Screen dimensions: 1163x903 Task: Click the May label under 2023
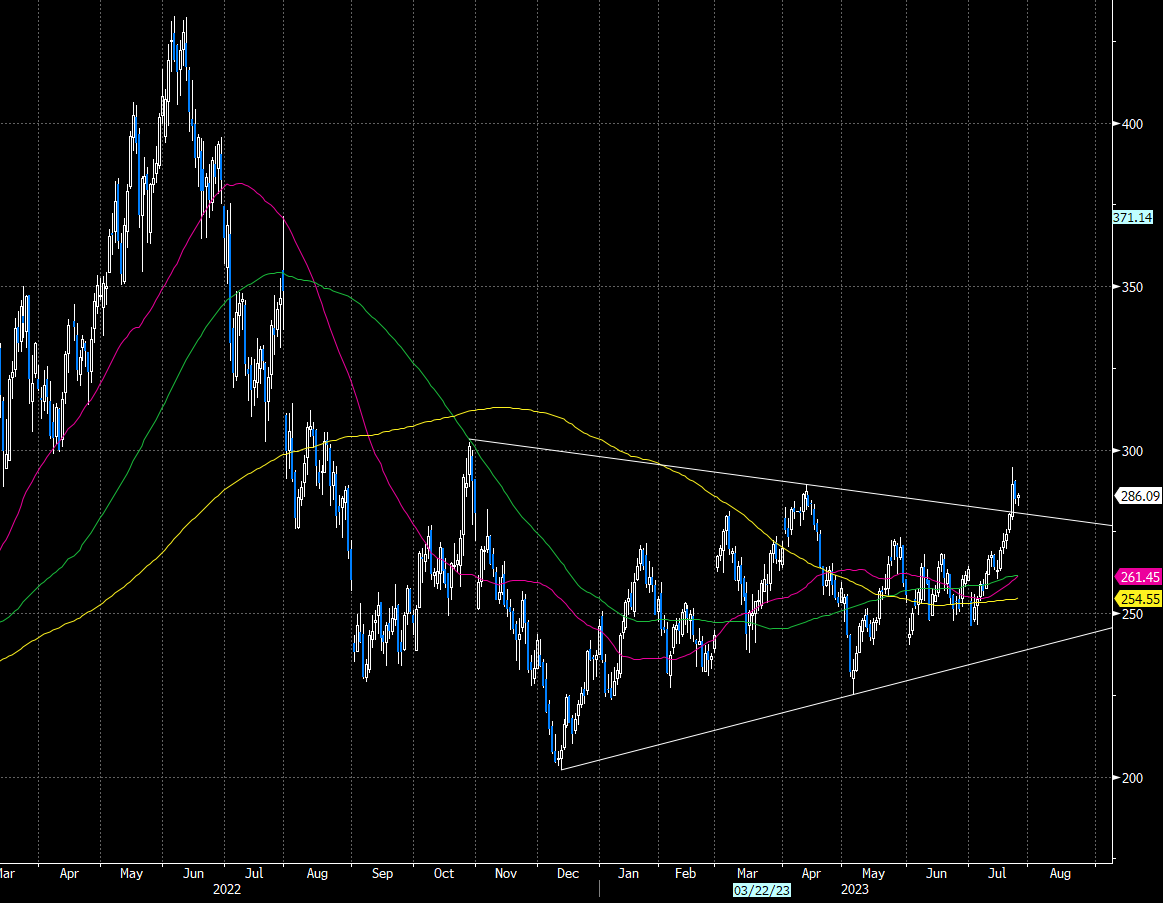coord(873,873)
